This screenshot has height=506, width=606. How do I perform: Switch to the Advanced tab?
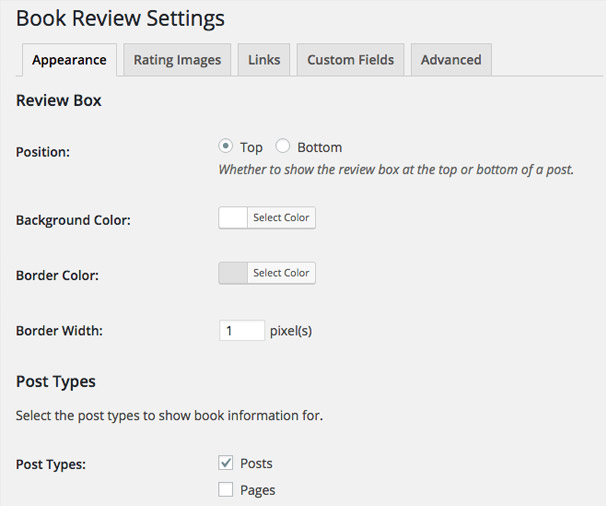tap(451, 60)
